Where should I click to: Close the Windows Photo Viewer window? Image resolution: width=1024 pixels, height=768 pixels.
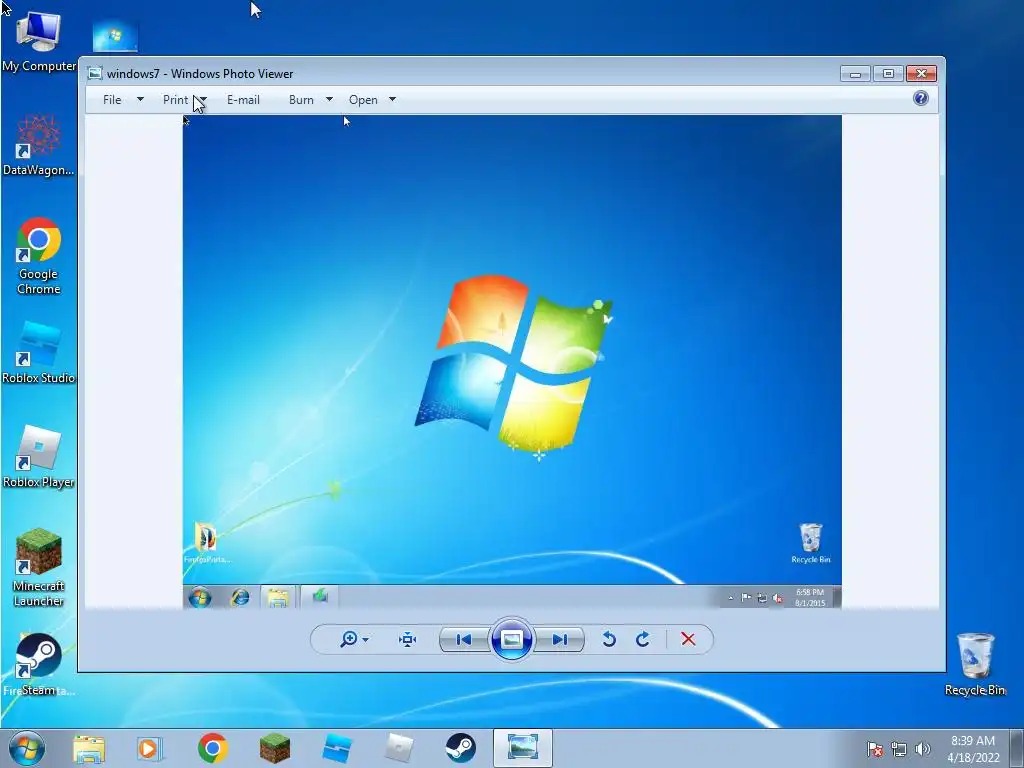(x=921, y=74)
